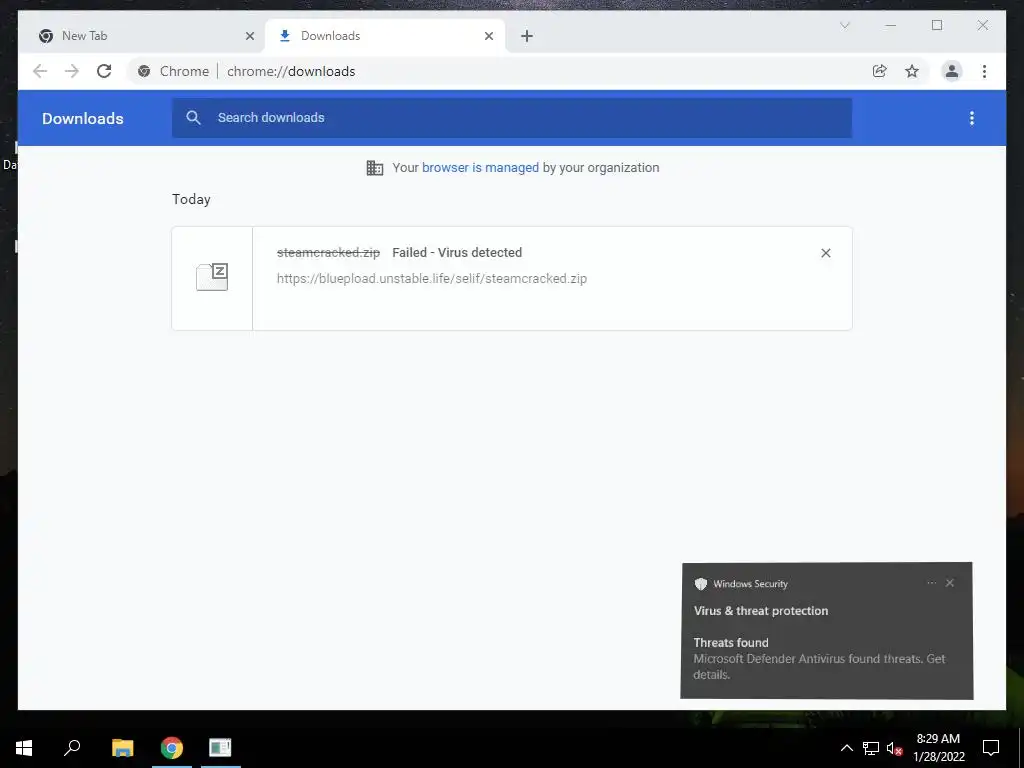
Task: Open the Windows Start menu
Action: 24,748
